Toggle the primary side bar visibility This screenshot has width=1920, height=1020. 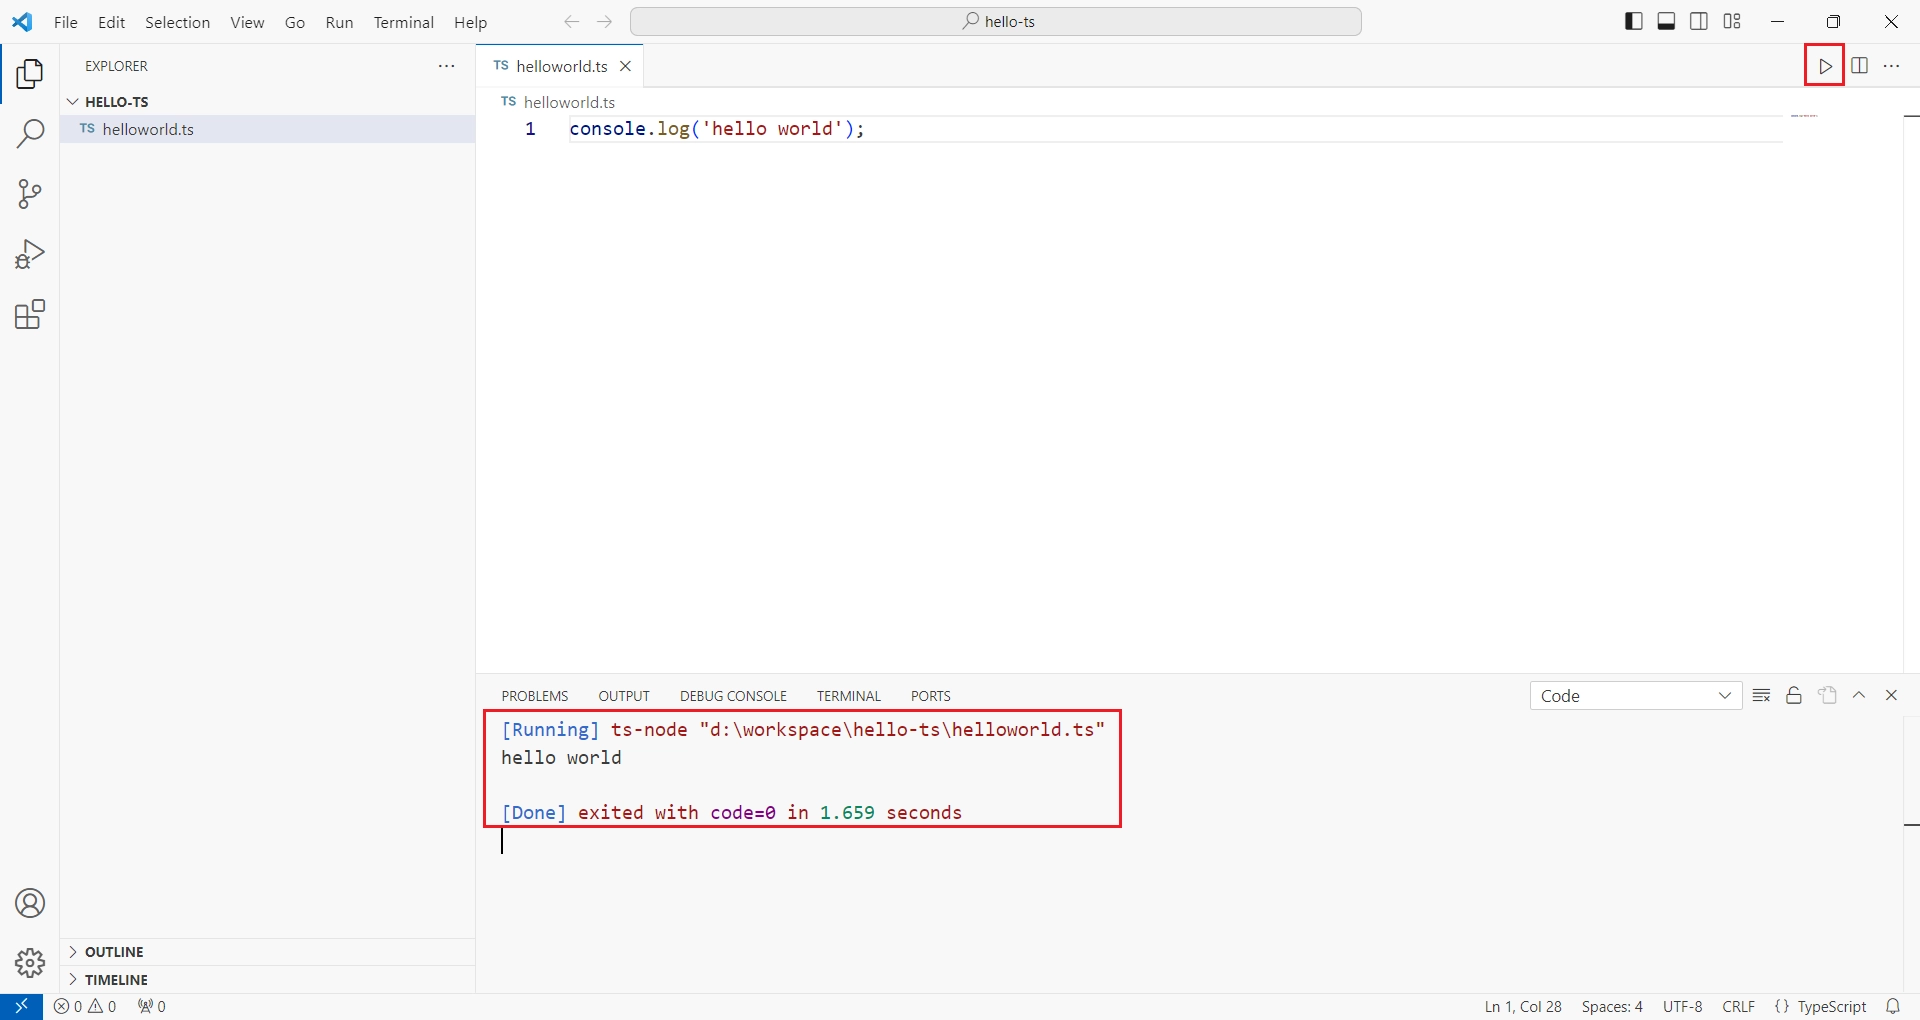click(x=1634, y=22)
